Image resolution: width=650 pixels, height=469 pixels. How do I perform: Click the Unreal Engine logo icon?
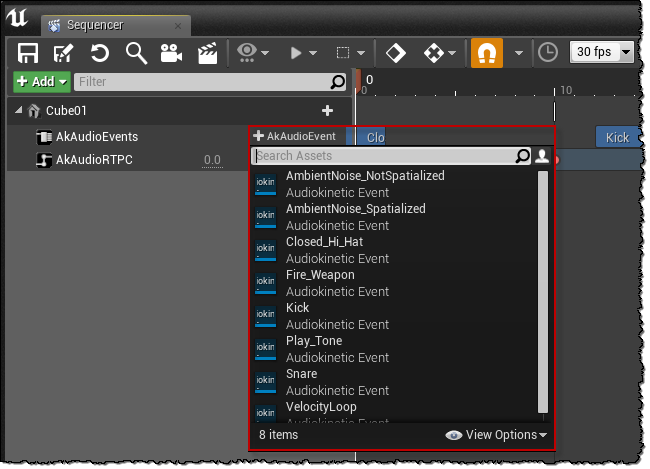pyautogui.click(x=17, y=18)
